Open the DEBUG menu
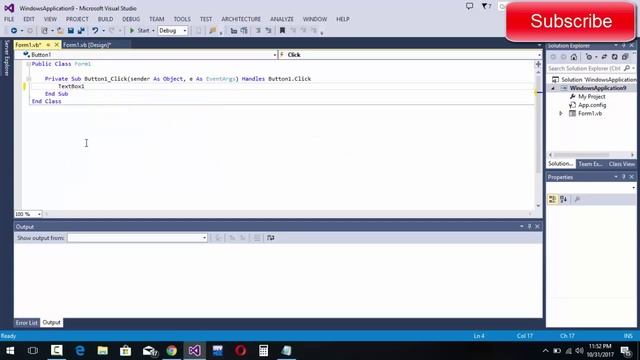The width and height of the screenshot is (640, 360). (131, 19)
